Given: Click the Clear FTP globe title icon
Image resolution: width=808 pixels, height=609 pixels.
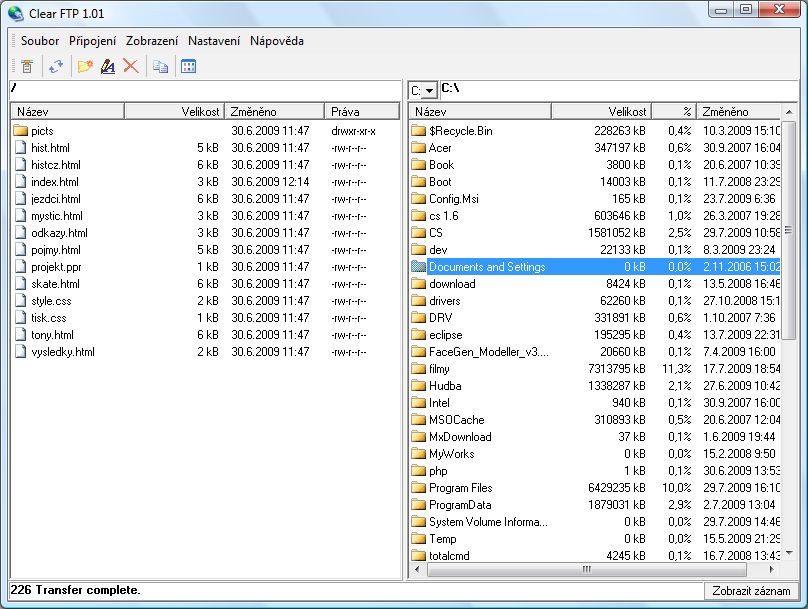Looking at the screenshot, I should pyautogui.click(x=15, y=13).
